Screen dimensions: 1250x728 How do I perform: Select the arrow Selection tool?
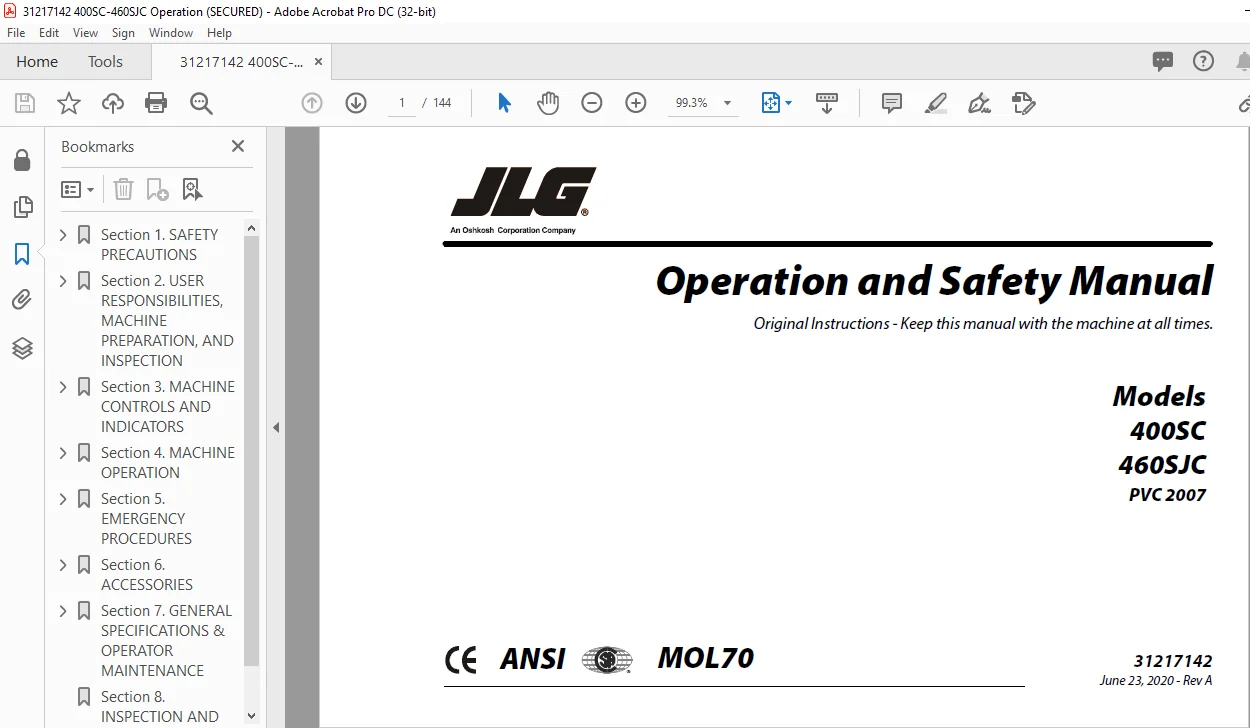coord(504,103)
